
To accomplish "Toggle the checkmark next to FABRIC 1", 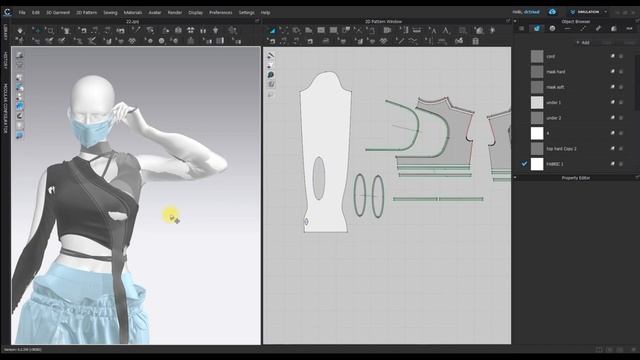I will point(524,164).
